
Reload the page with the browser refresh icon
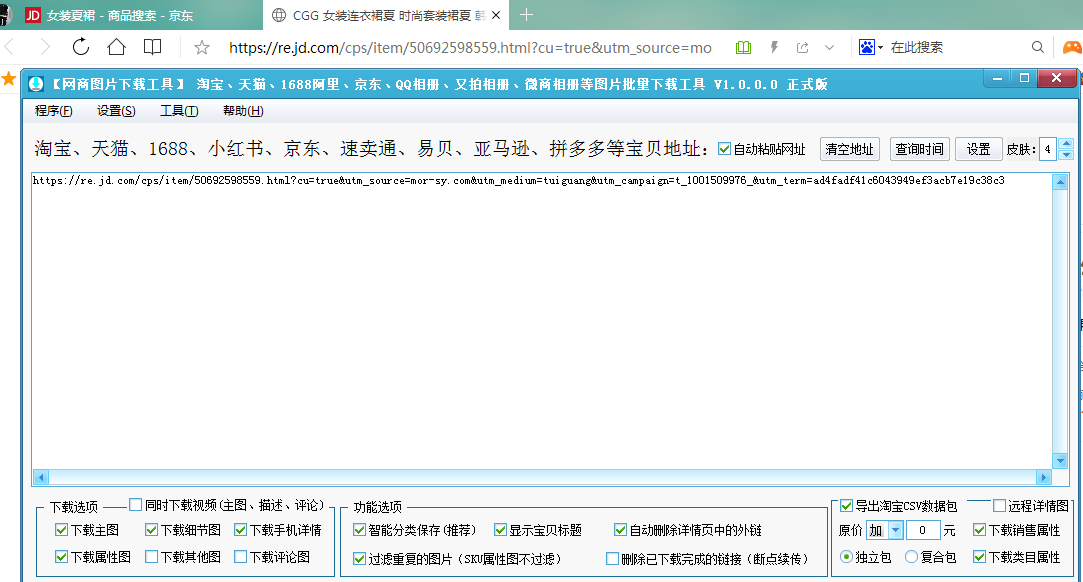81,46
